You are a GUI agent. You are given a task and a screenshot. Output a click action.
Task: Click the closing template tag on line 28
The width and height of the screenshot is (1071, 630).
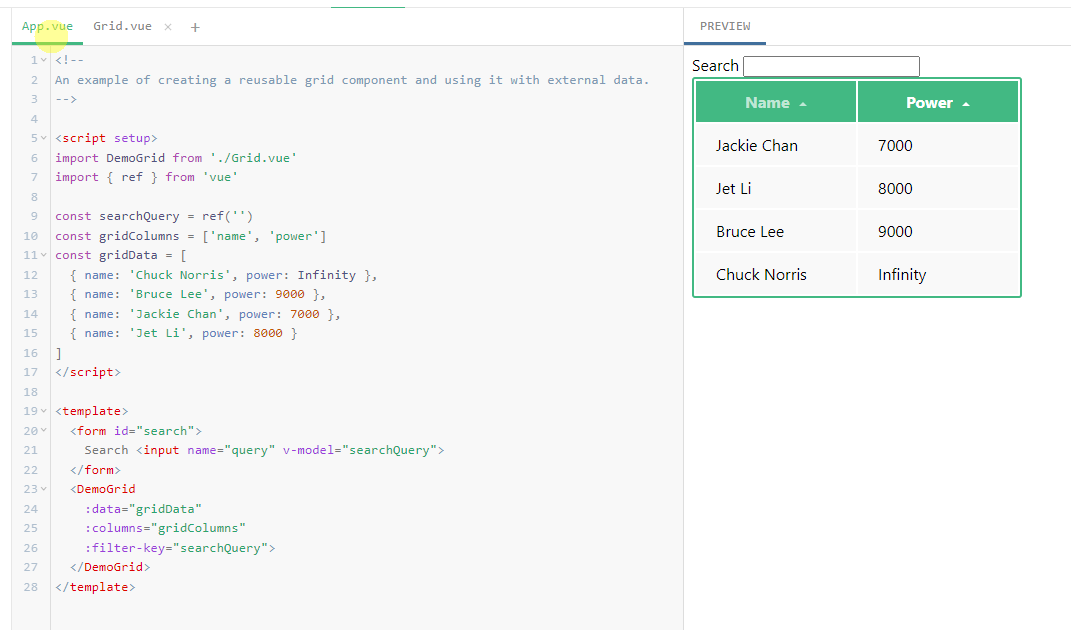coord(95,586)
